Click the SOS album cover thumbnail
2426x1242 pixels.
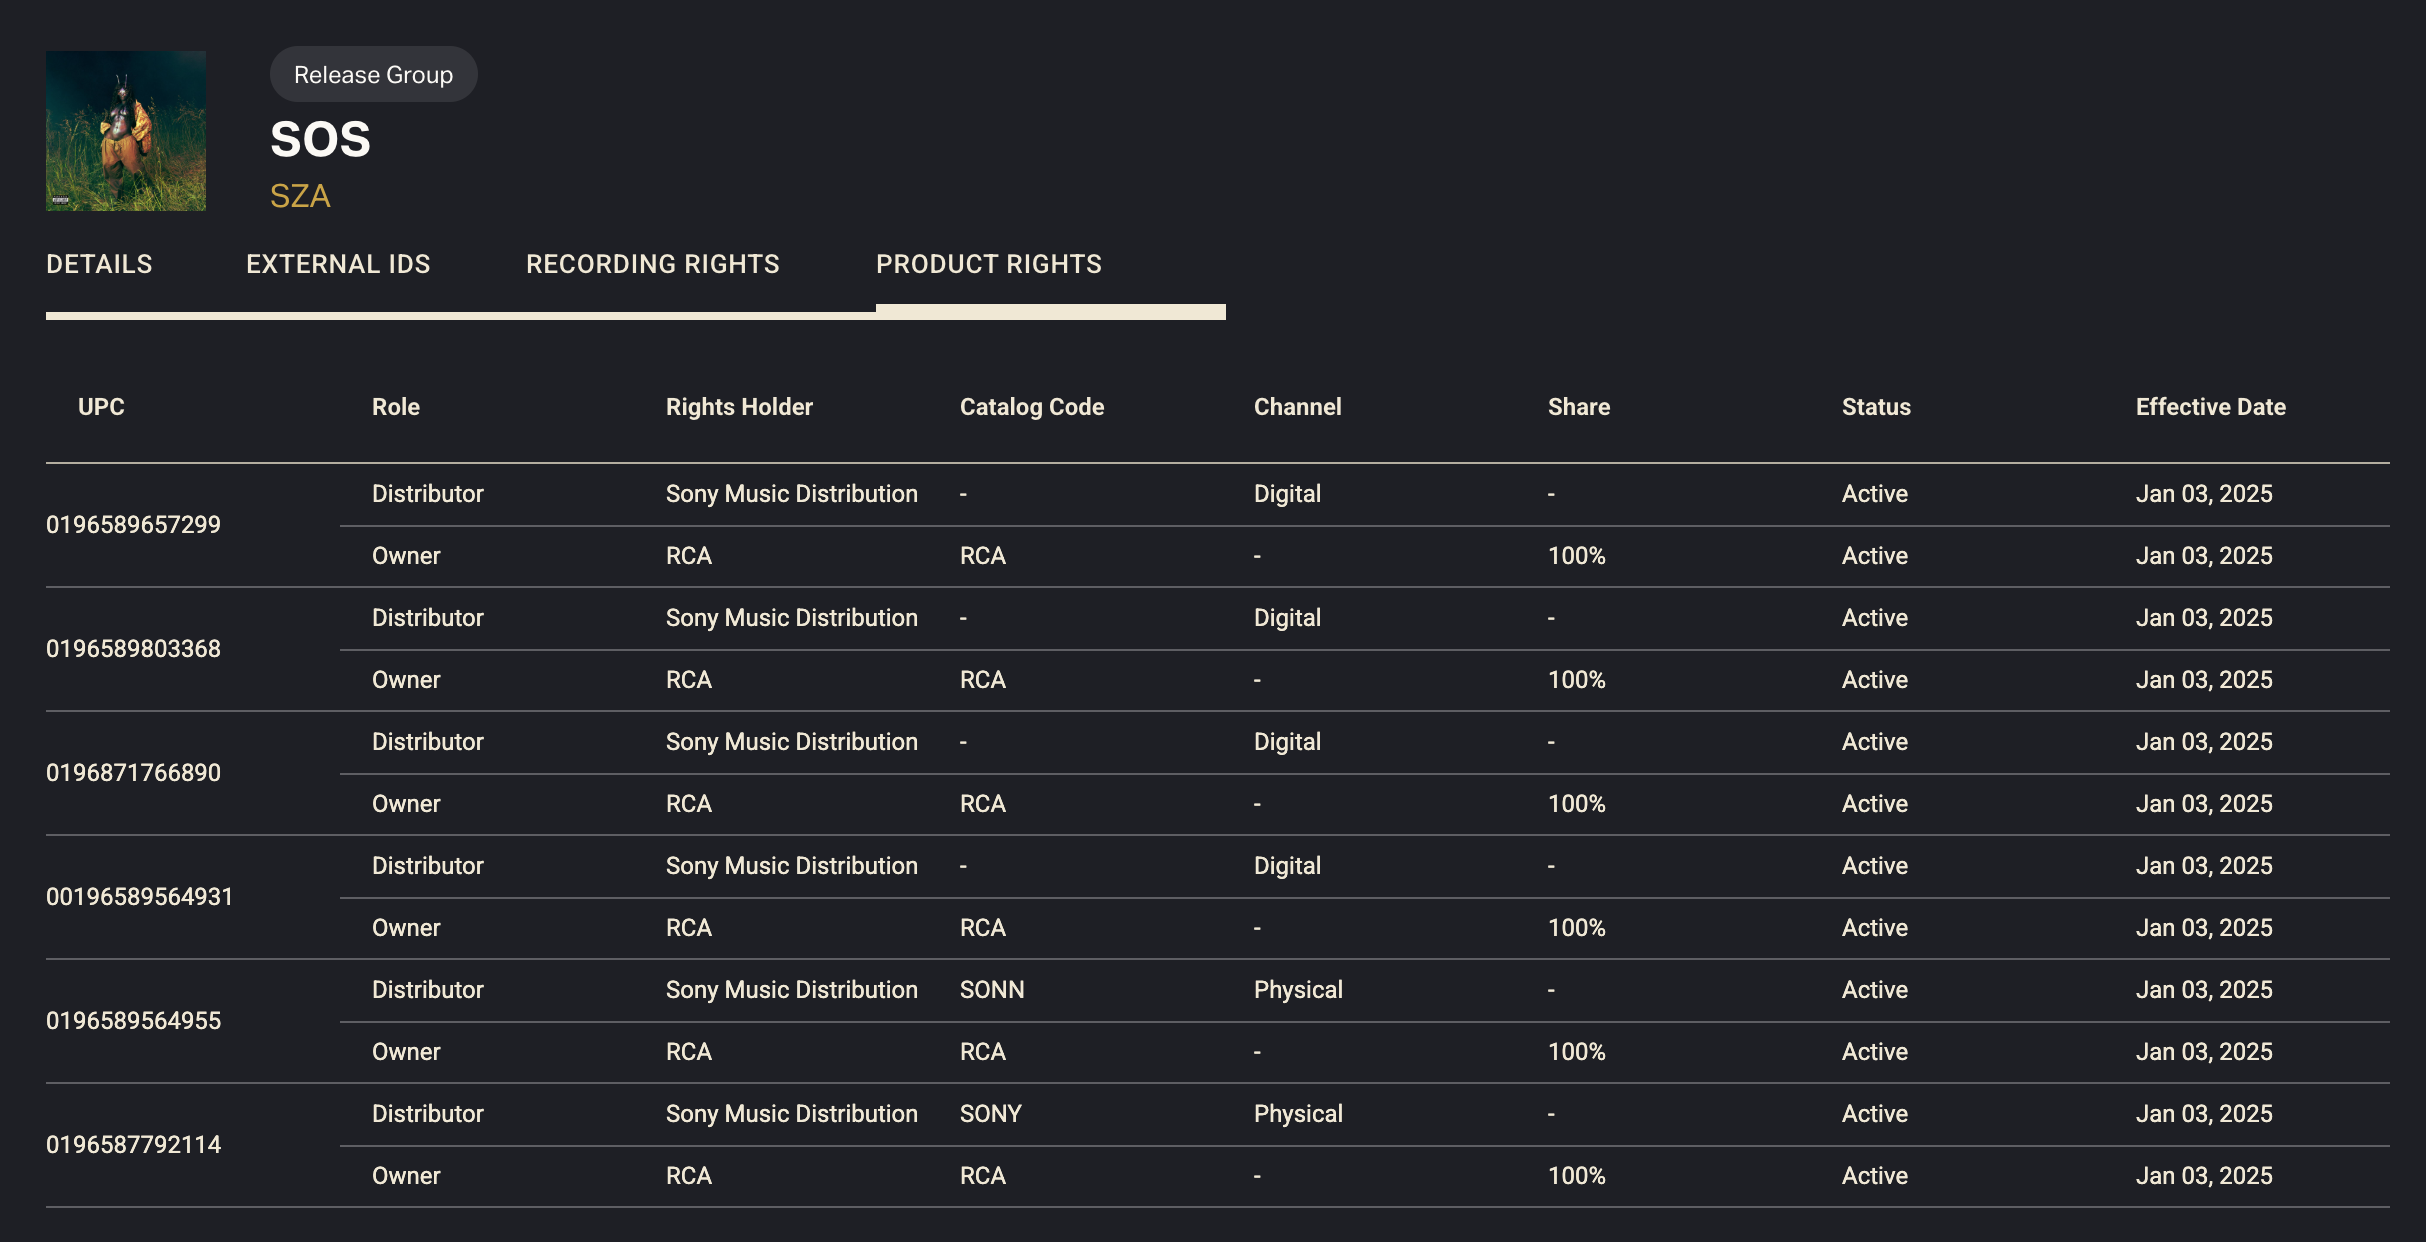tap(126, 131)
